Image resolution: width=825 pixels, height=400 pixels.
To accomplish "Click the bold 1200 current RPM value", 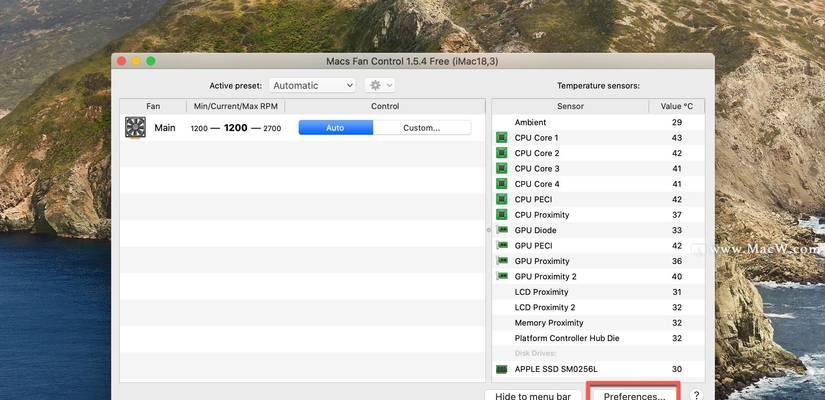I will point(236,128).
